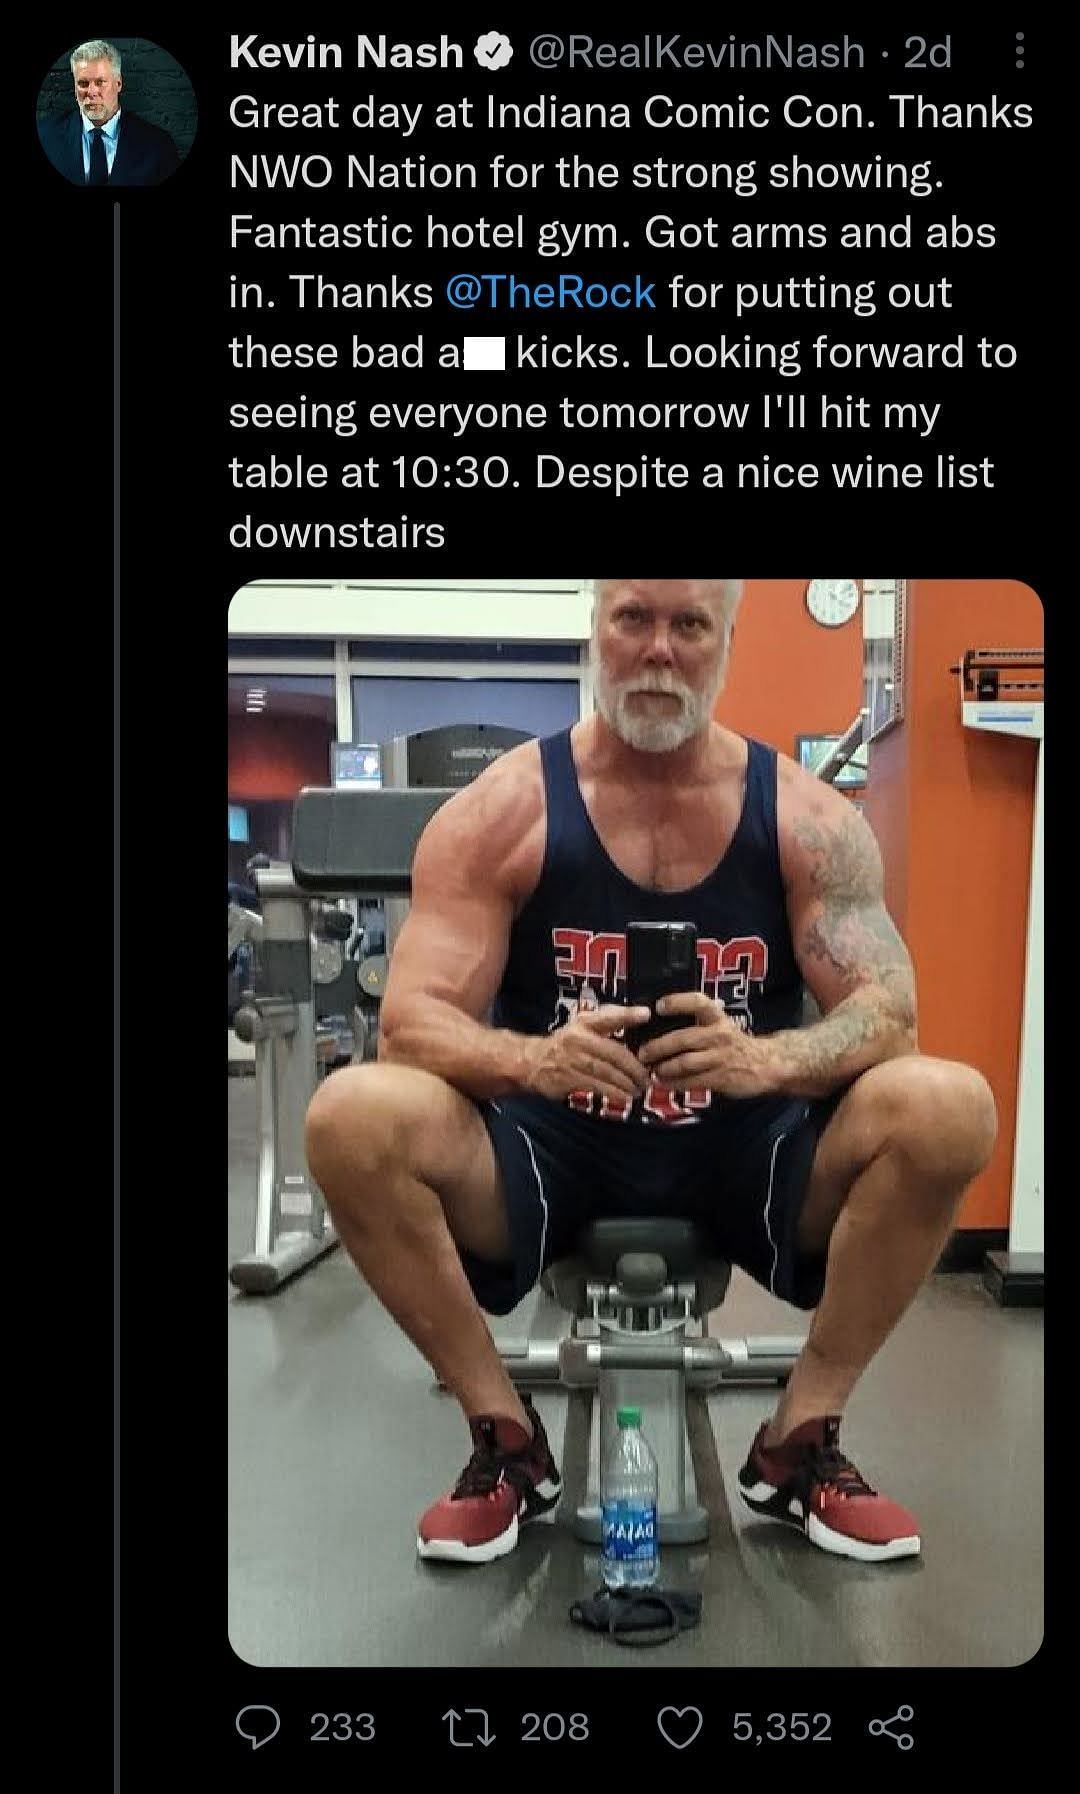Screen dimensions: 1080x1794
Task: Open the gym selfie photo
Action: 636,1122
